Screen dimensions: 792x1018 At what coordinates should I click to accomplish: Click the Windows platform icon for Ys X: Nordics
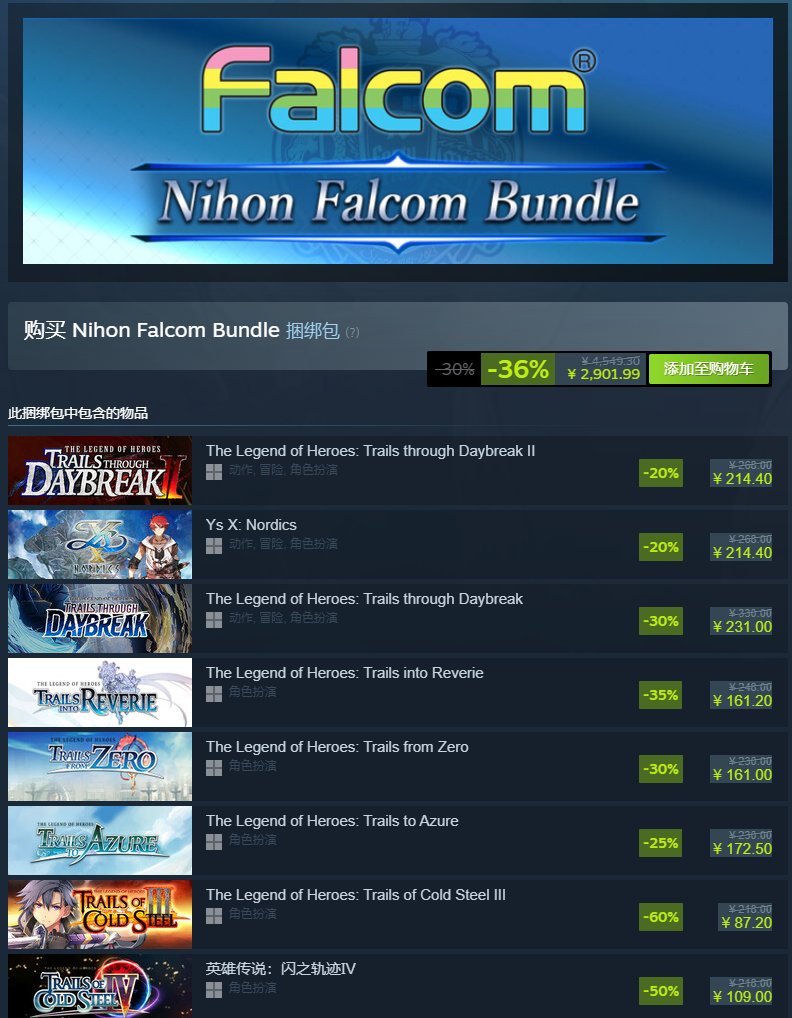coord(214,546)
